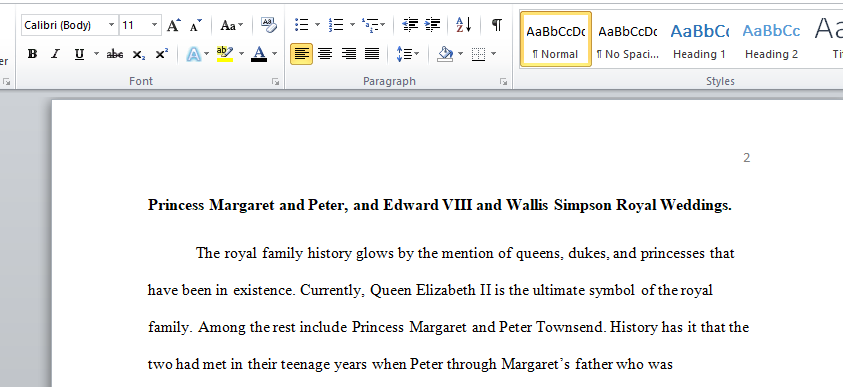
Task: Click Increase Indent icon
Action: pyautogui.click(x=432, y=25)
